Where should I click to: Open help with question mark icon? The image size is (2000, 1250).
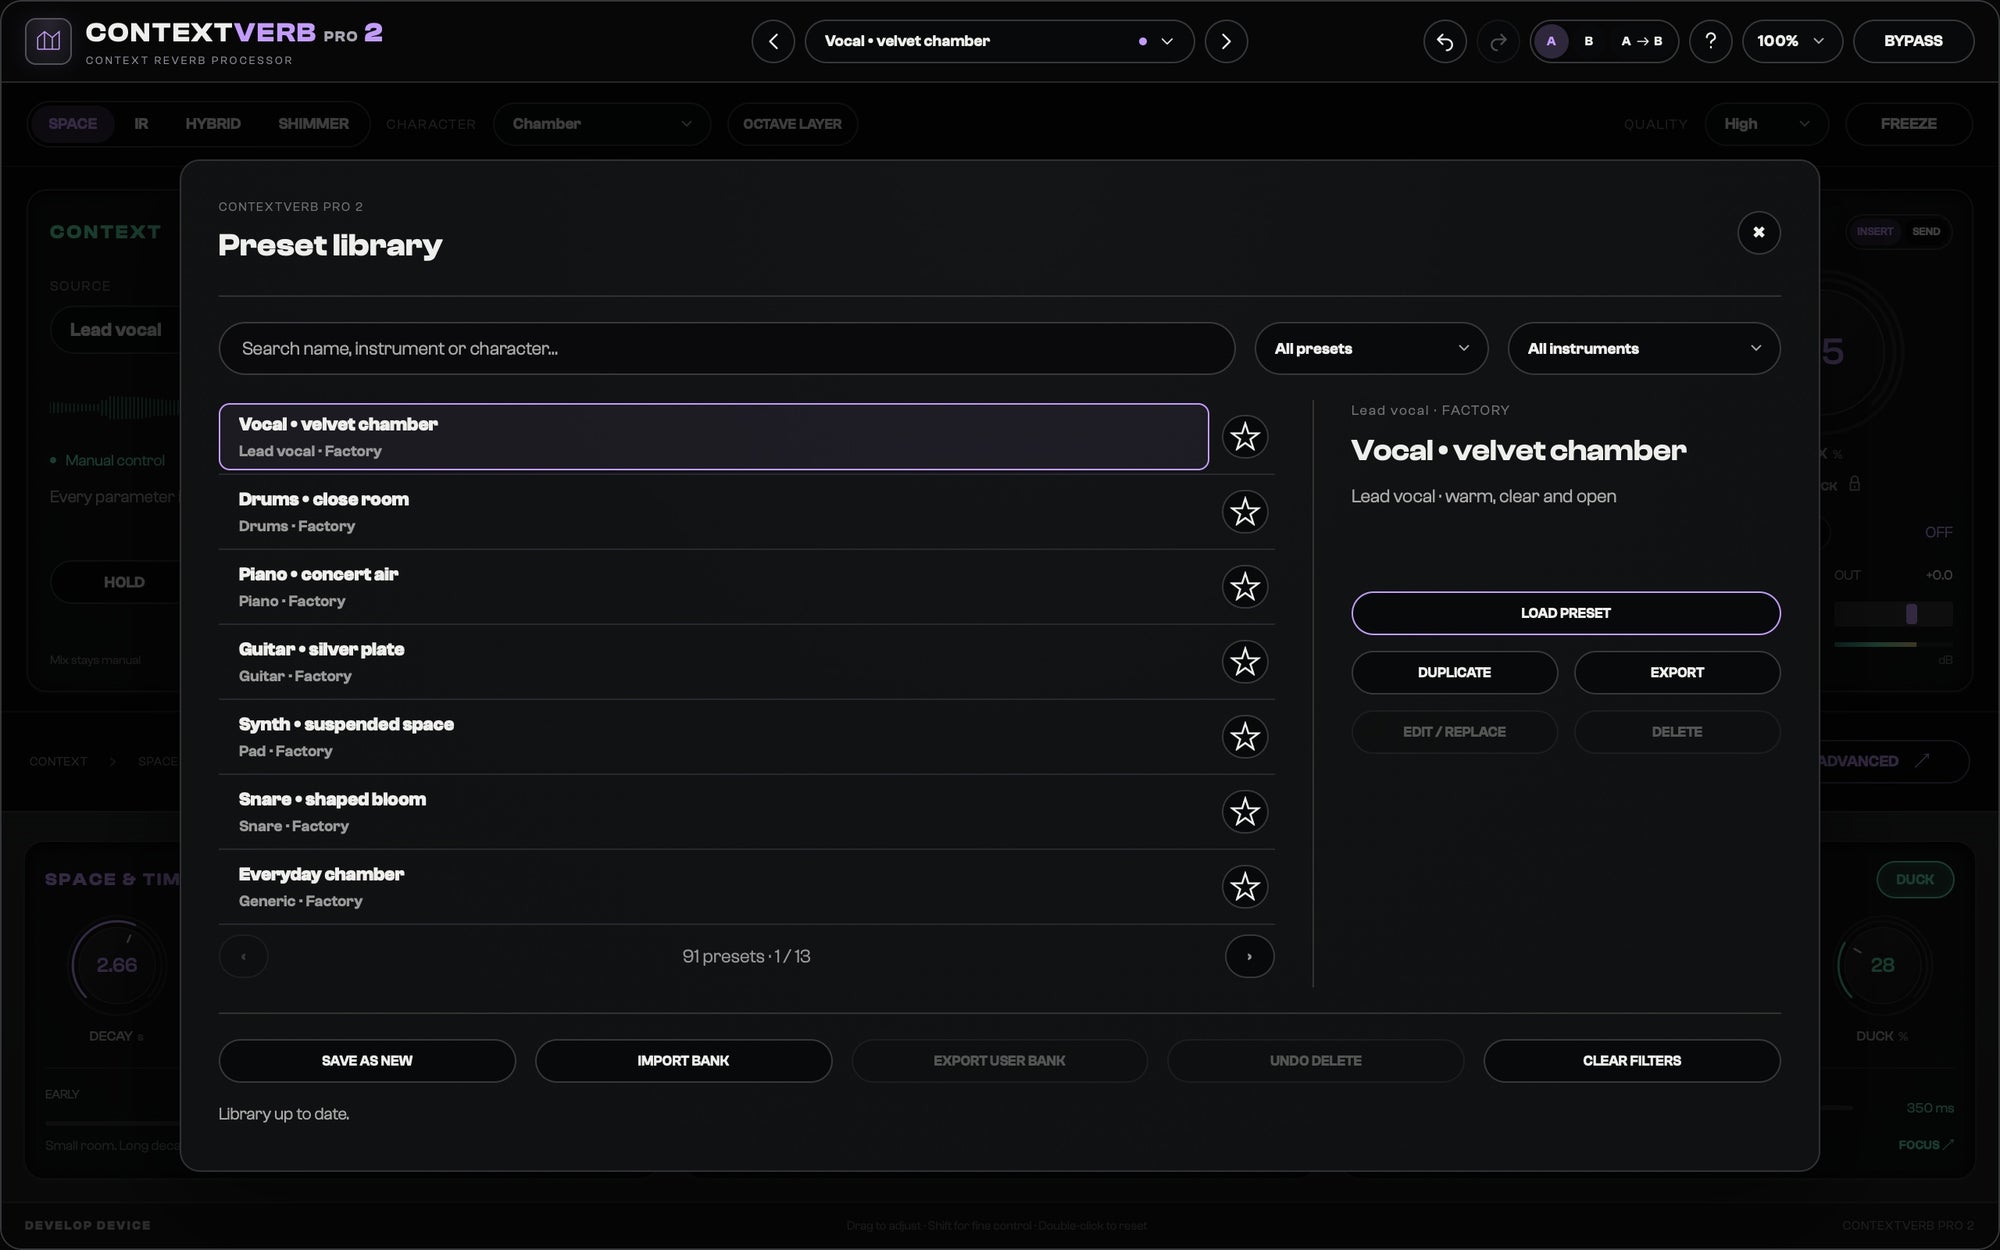(x=1711, y=41)
